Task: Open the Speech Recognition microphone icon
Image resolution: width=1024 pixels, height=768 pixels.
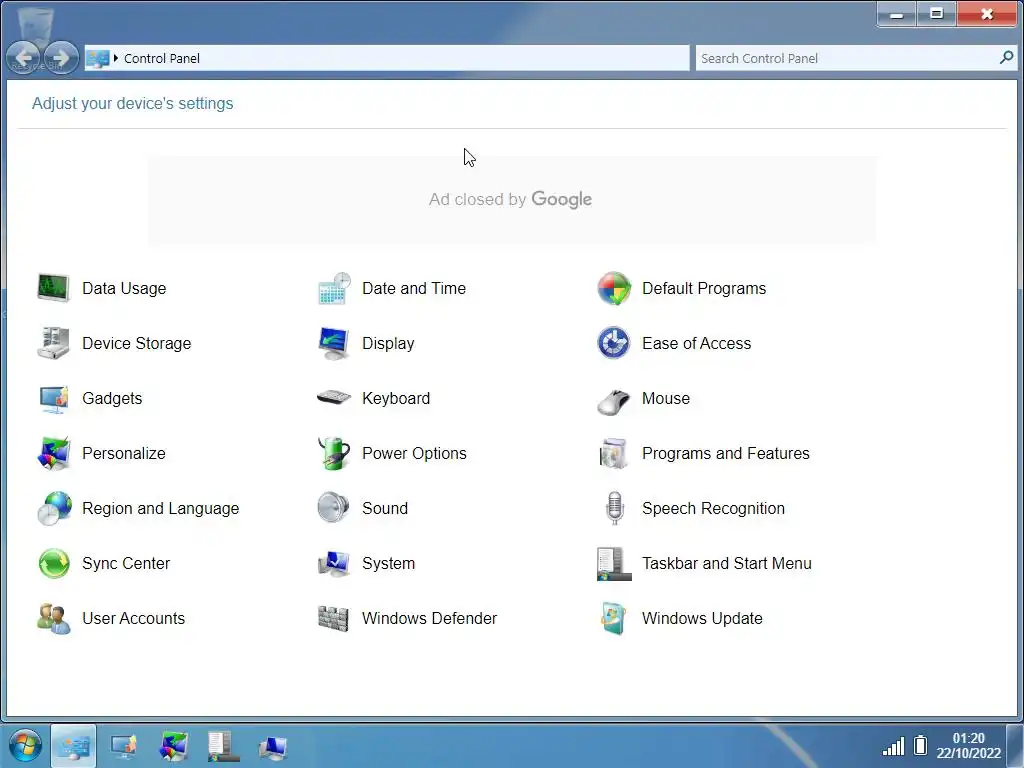Action: [x=614, y=508]
